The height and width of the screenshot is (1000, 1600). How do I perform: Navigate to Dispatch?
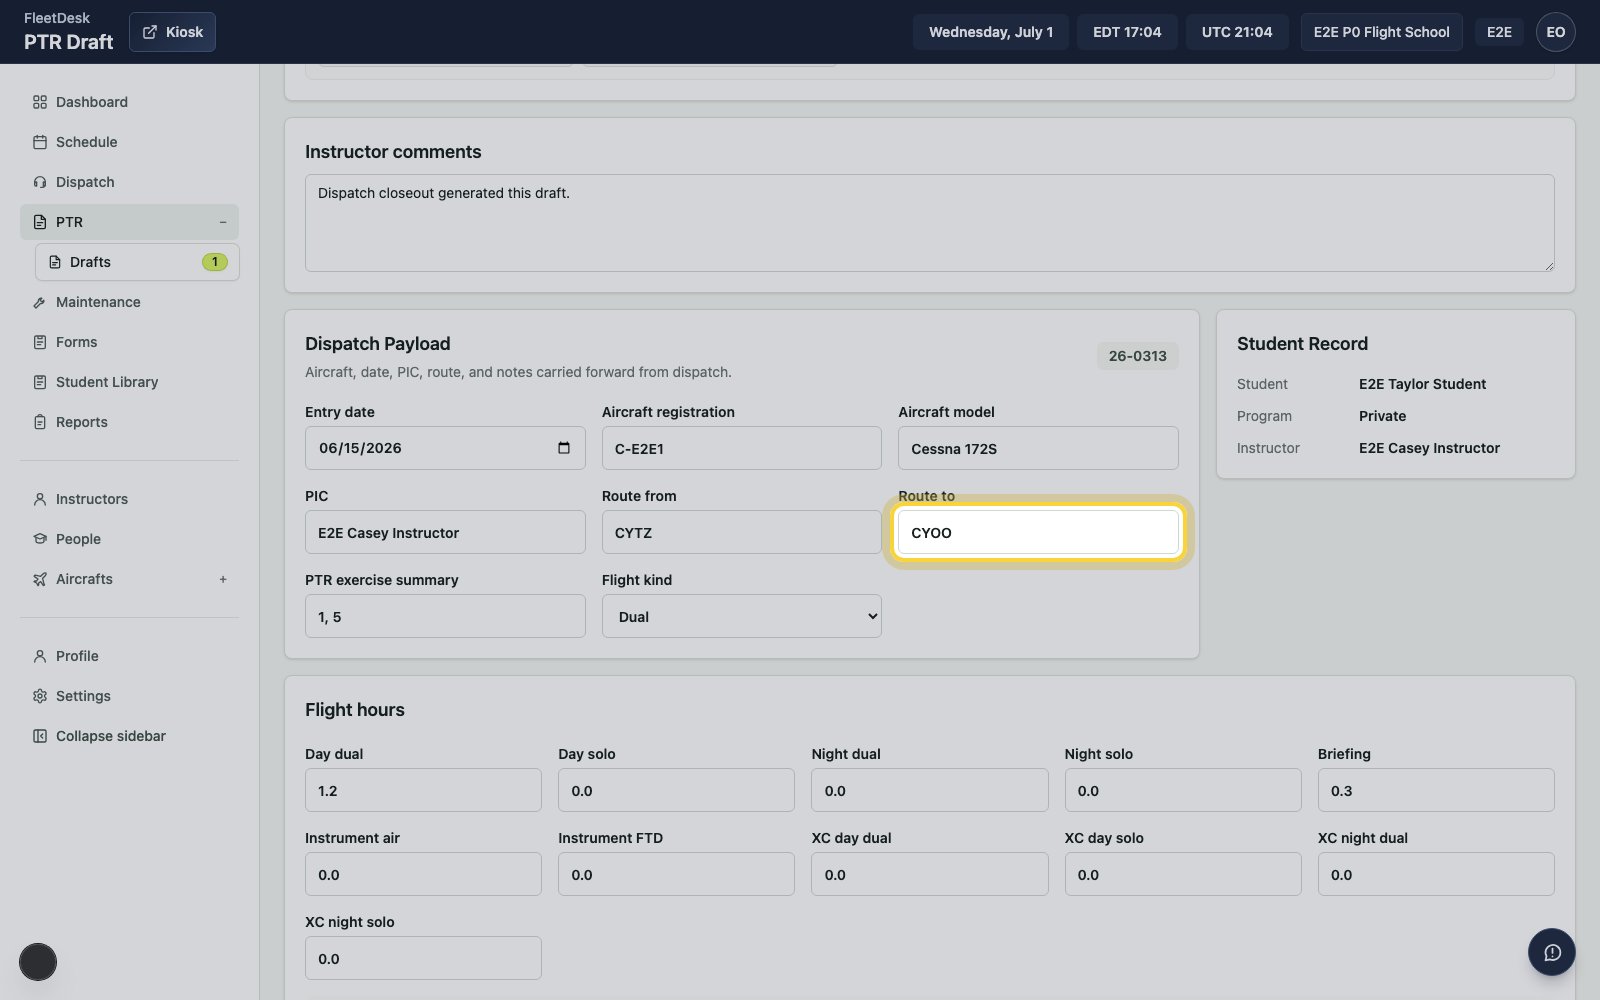pyautogui.click(x=129, y=182)
